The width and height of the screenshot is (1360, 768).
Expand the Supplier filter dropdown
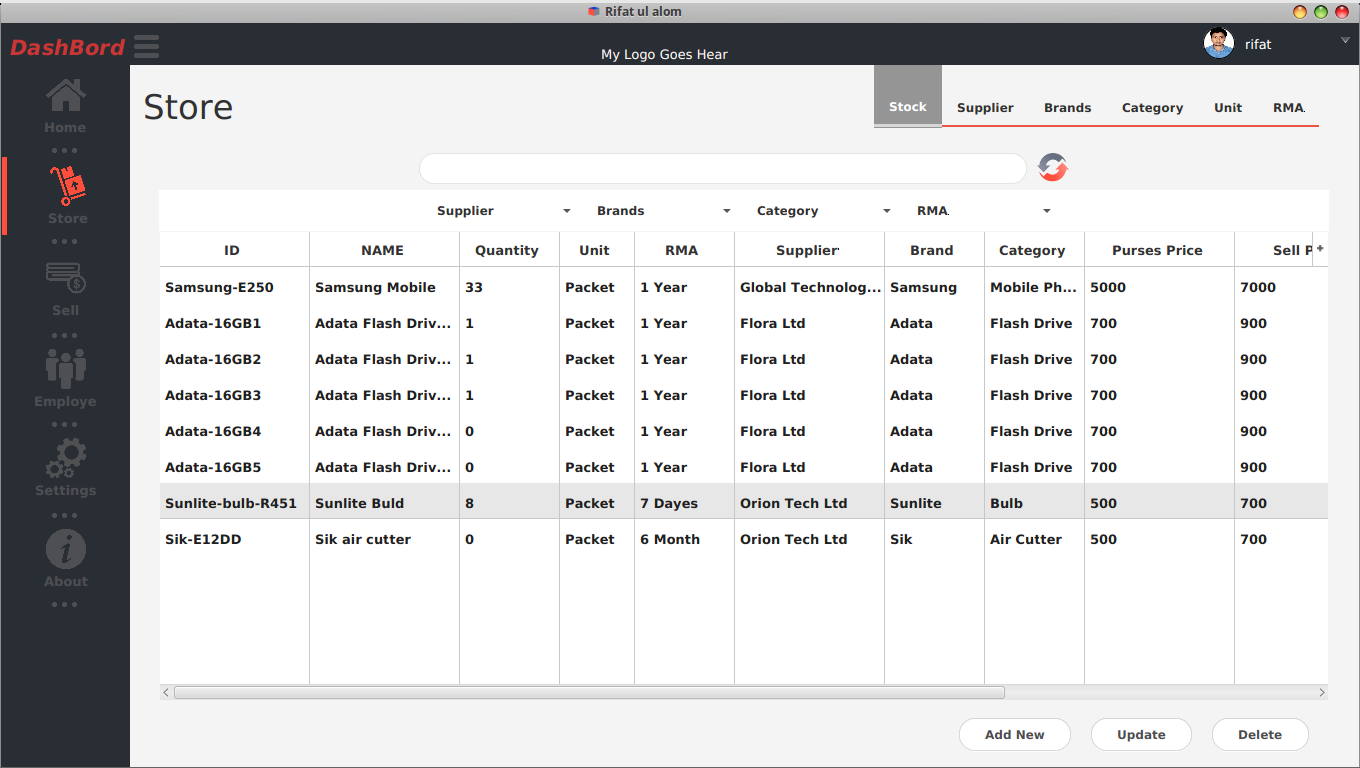(503, 211)
